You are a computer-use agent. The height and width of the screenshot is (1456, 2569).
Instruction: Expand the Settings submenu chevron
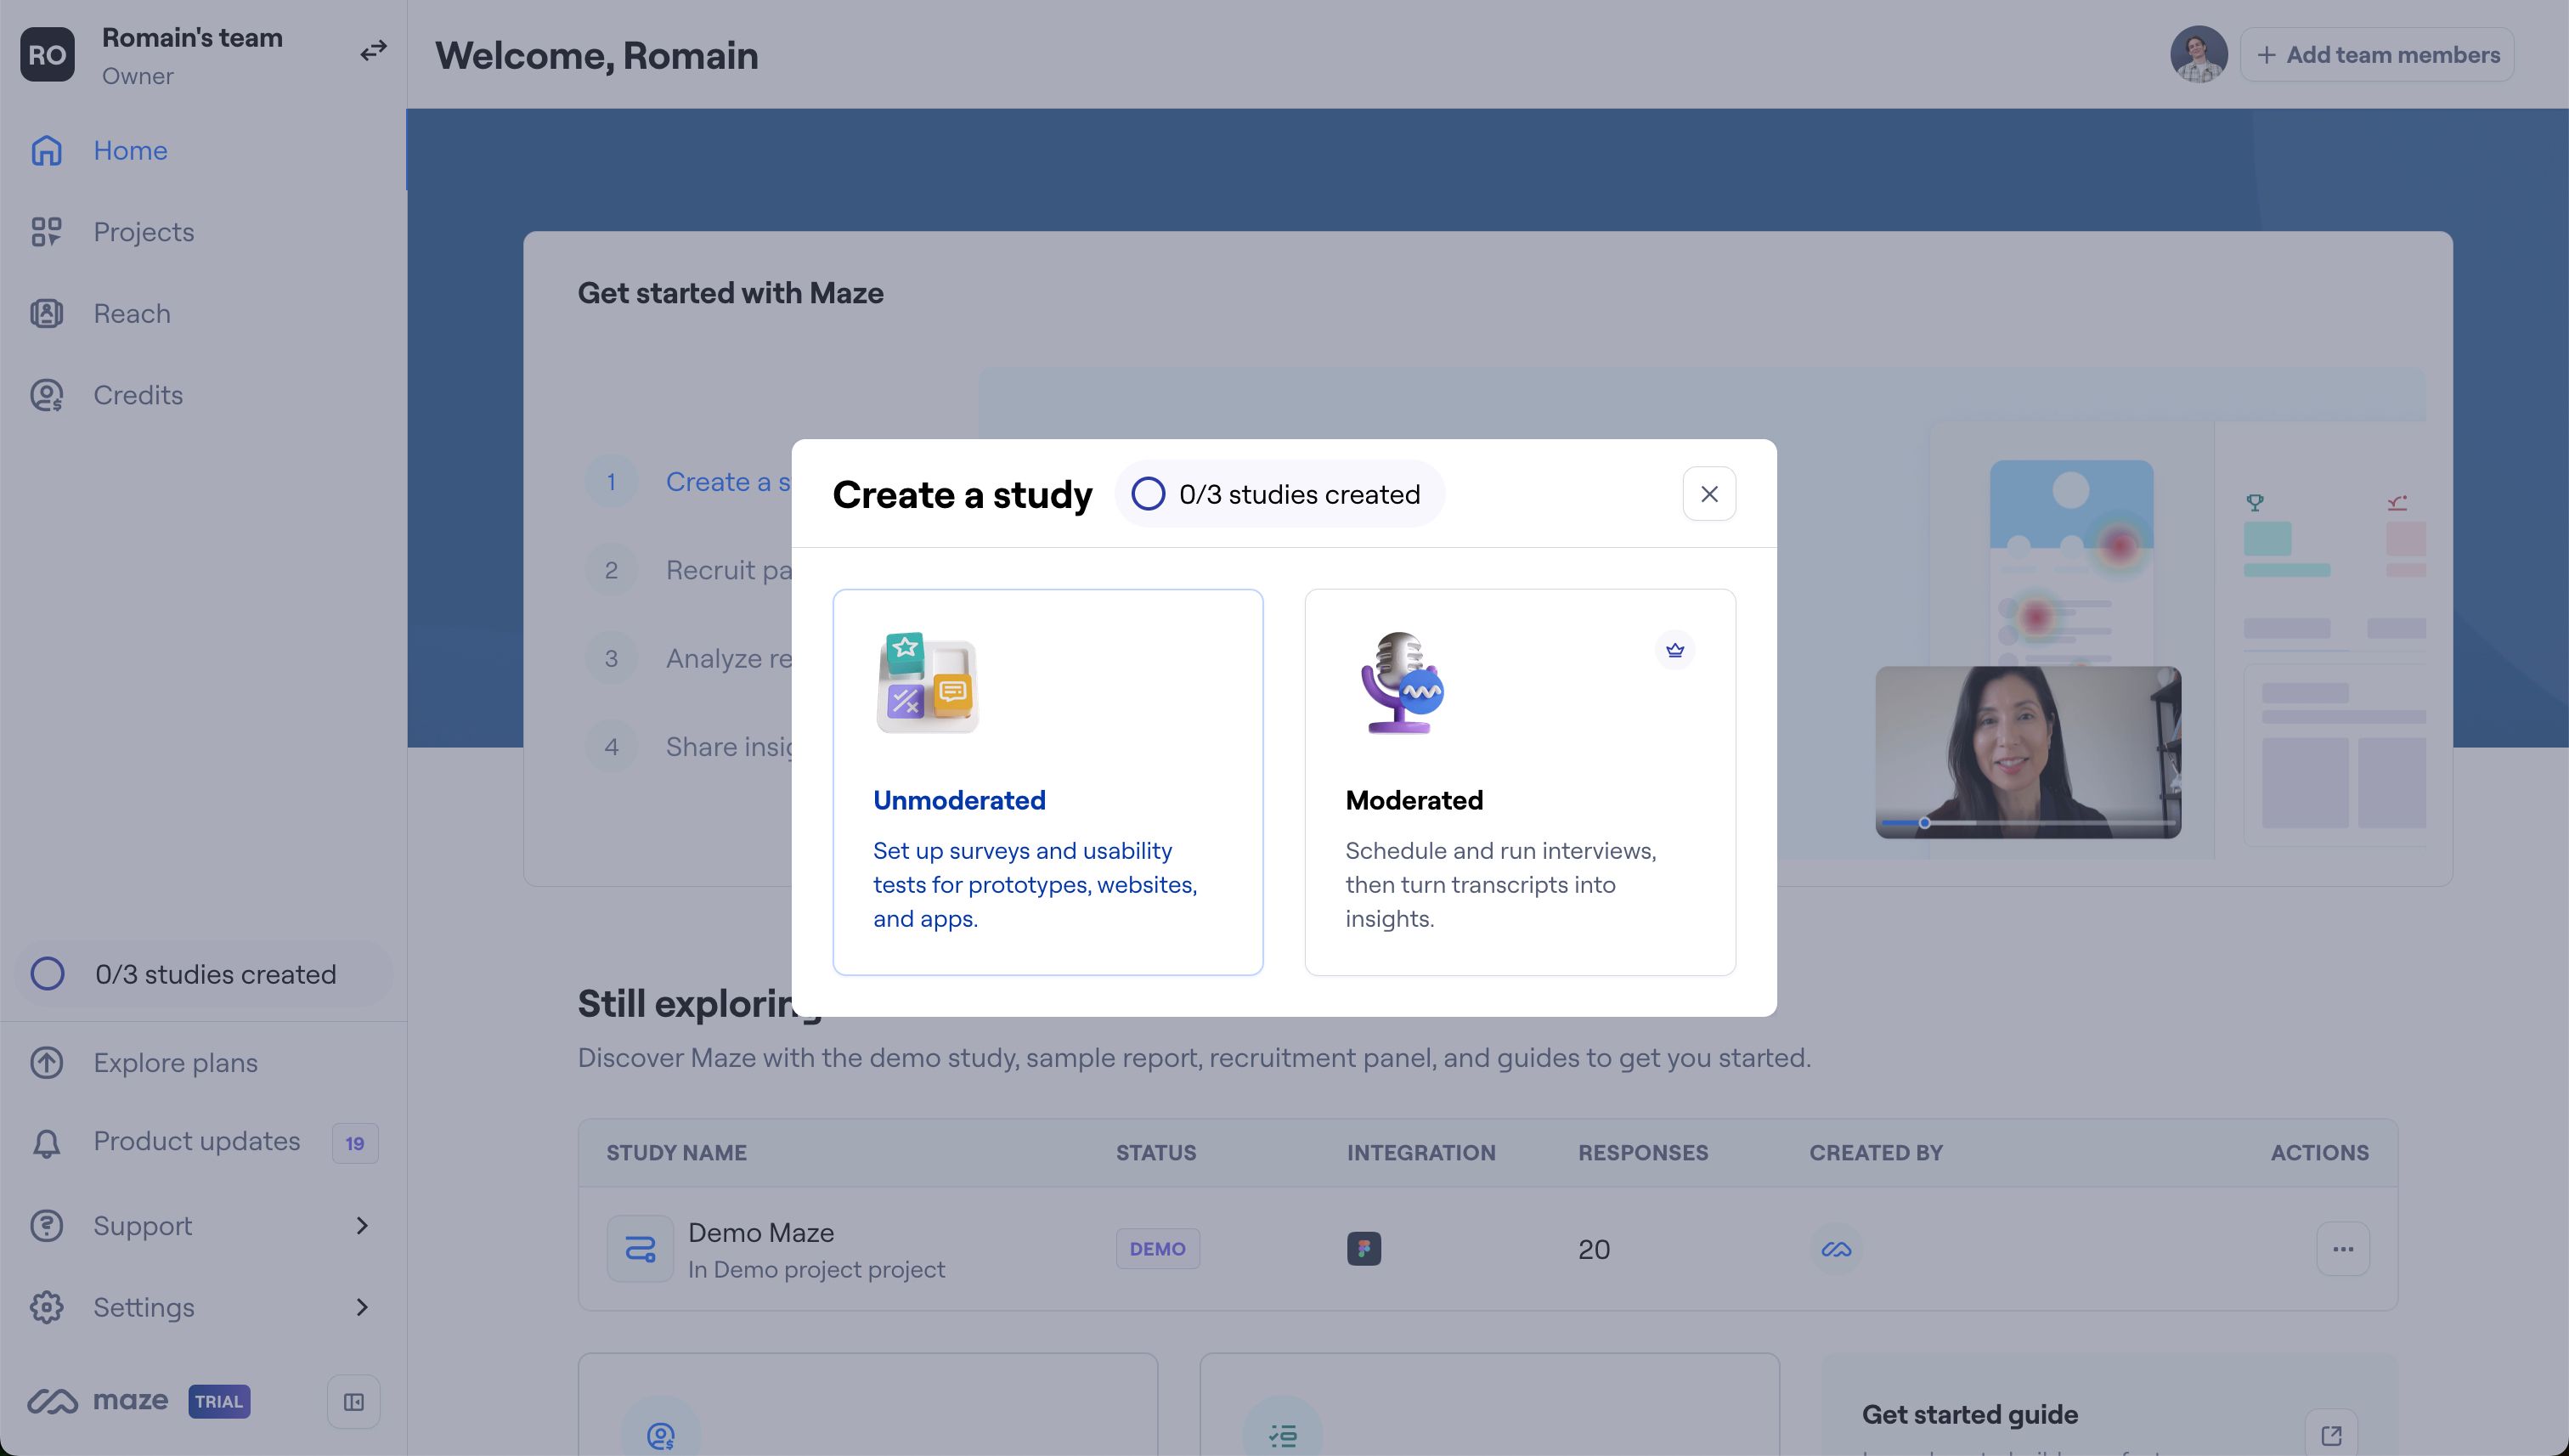pyautogui.click(x=362, y=1307)
